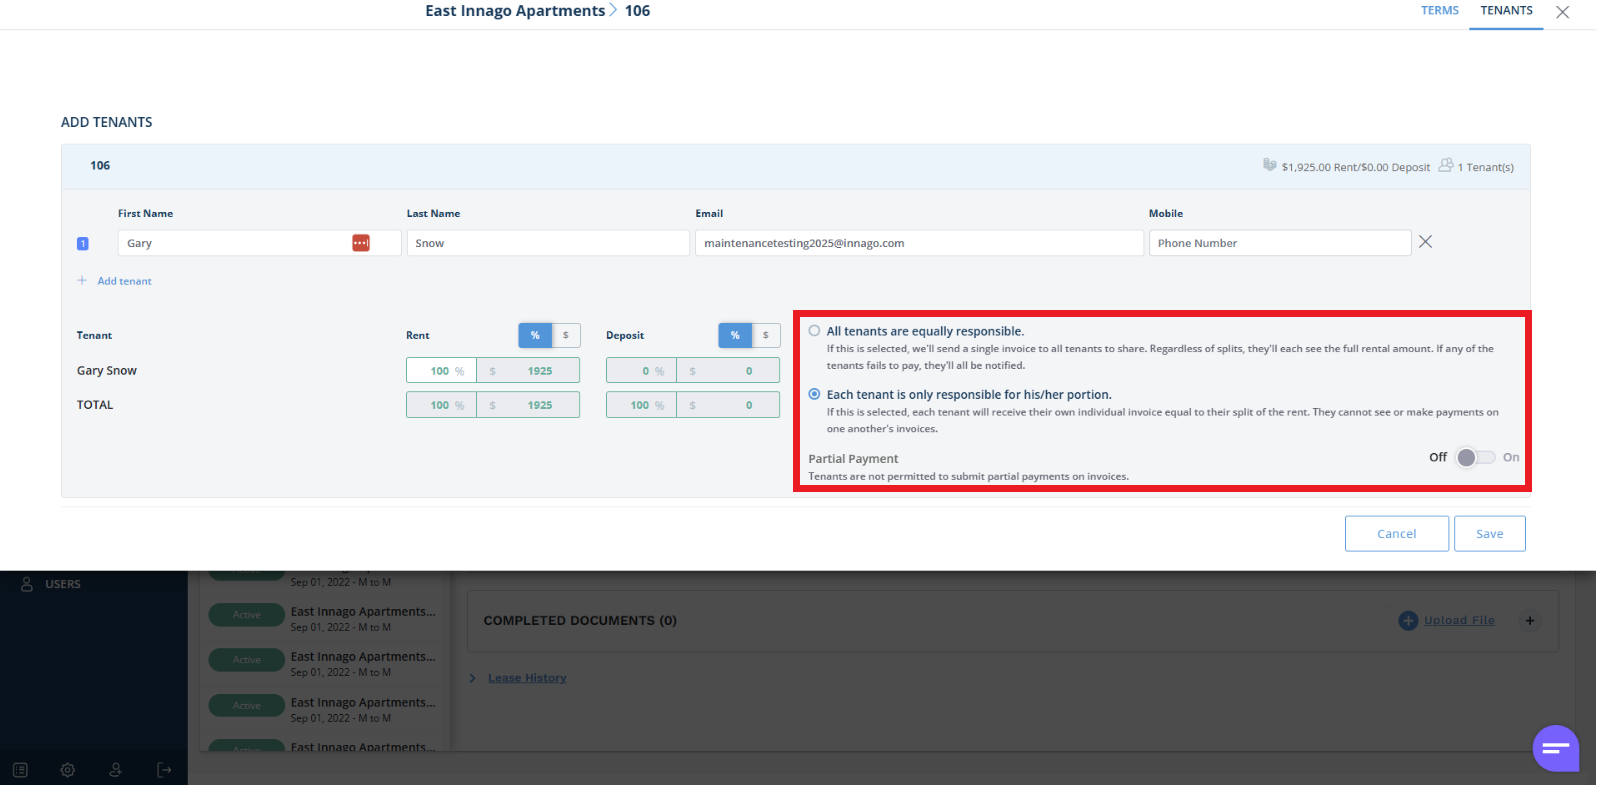Close the Add Tenants dialog

point(1562,12)
